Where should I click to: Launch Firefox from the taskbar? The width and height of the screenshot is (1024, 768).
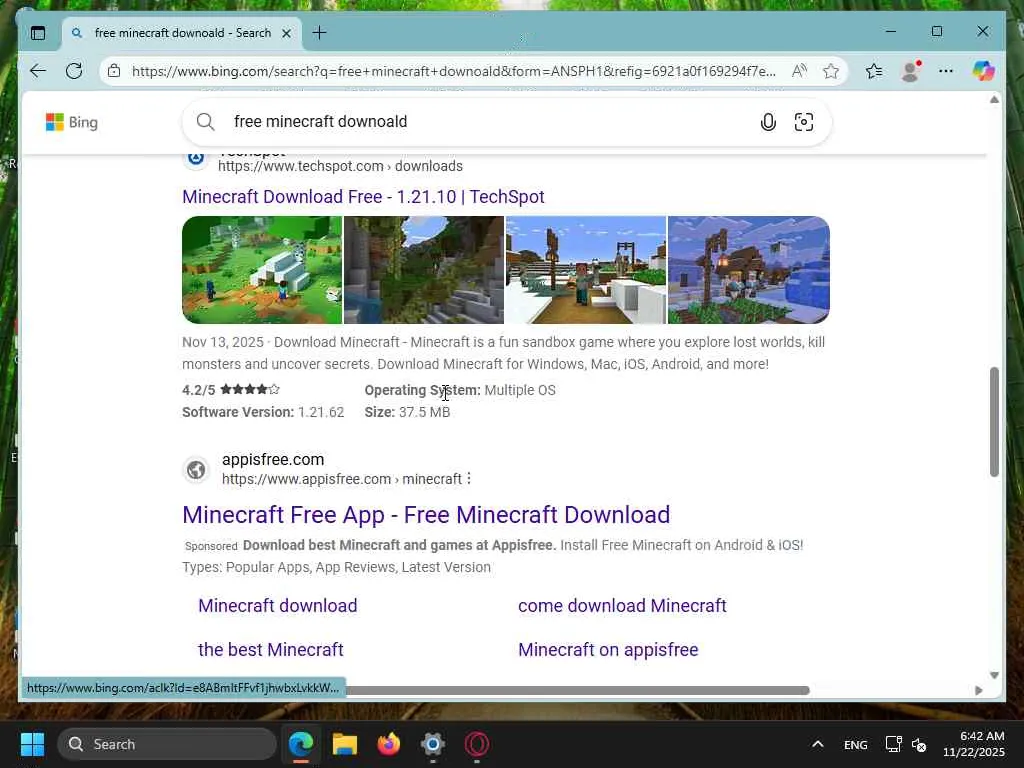pyautogui.click(x=389, y=744)
